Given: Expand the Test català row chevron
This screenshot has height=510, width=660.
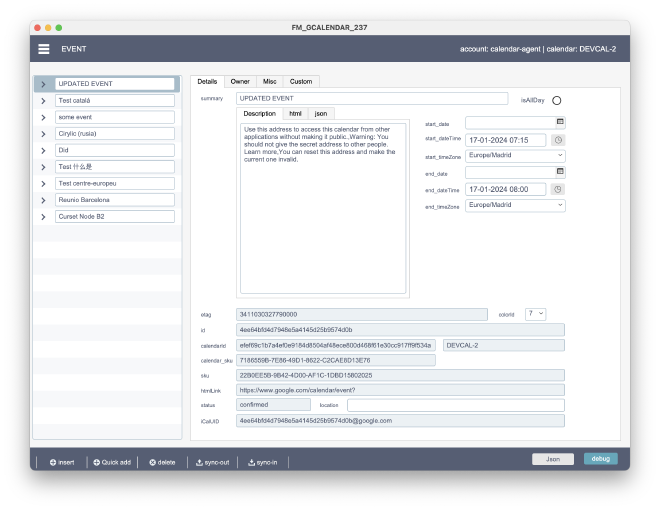Looking at the screenshot, I should pyautogui.click(x=43, y=101).
